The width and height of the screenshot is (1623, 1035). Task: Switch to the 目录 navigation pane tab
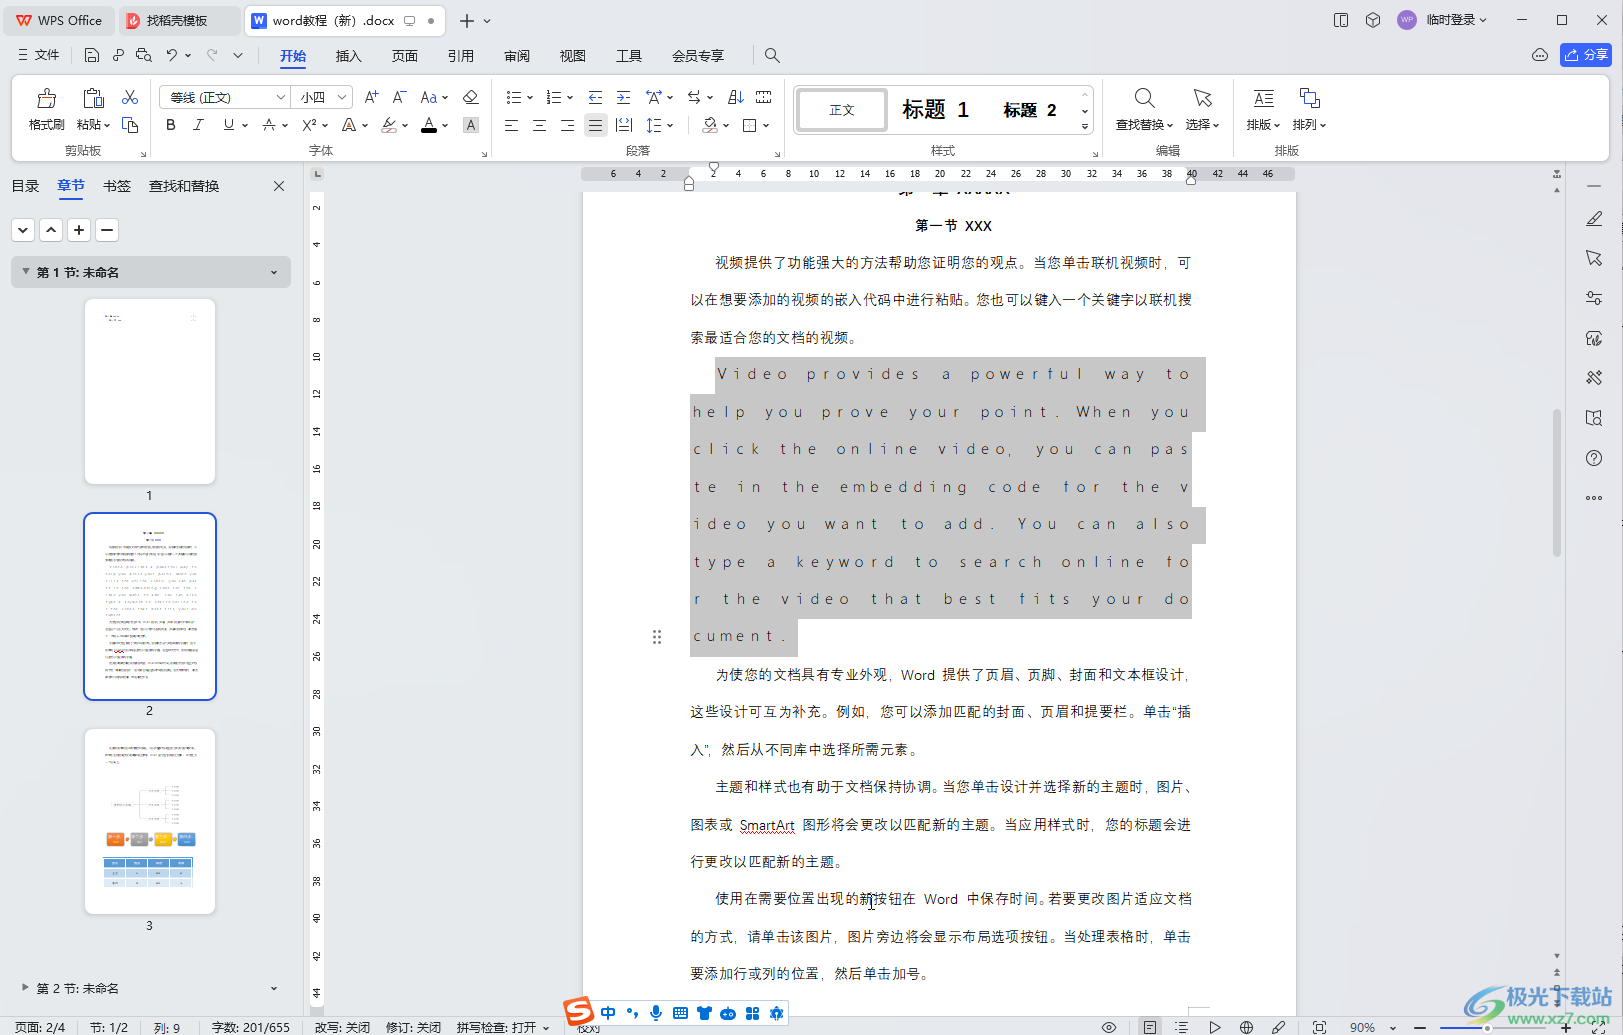[x=25, y=186]
